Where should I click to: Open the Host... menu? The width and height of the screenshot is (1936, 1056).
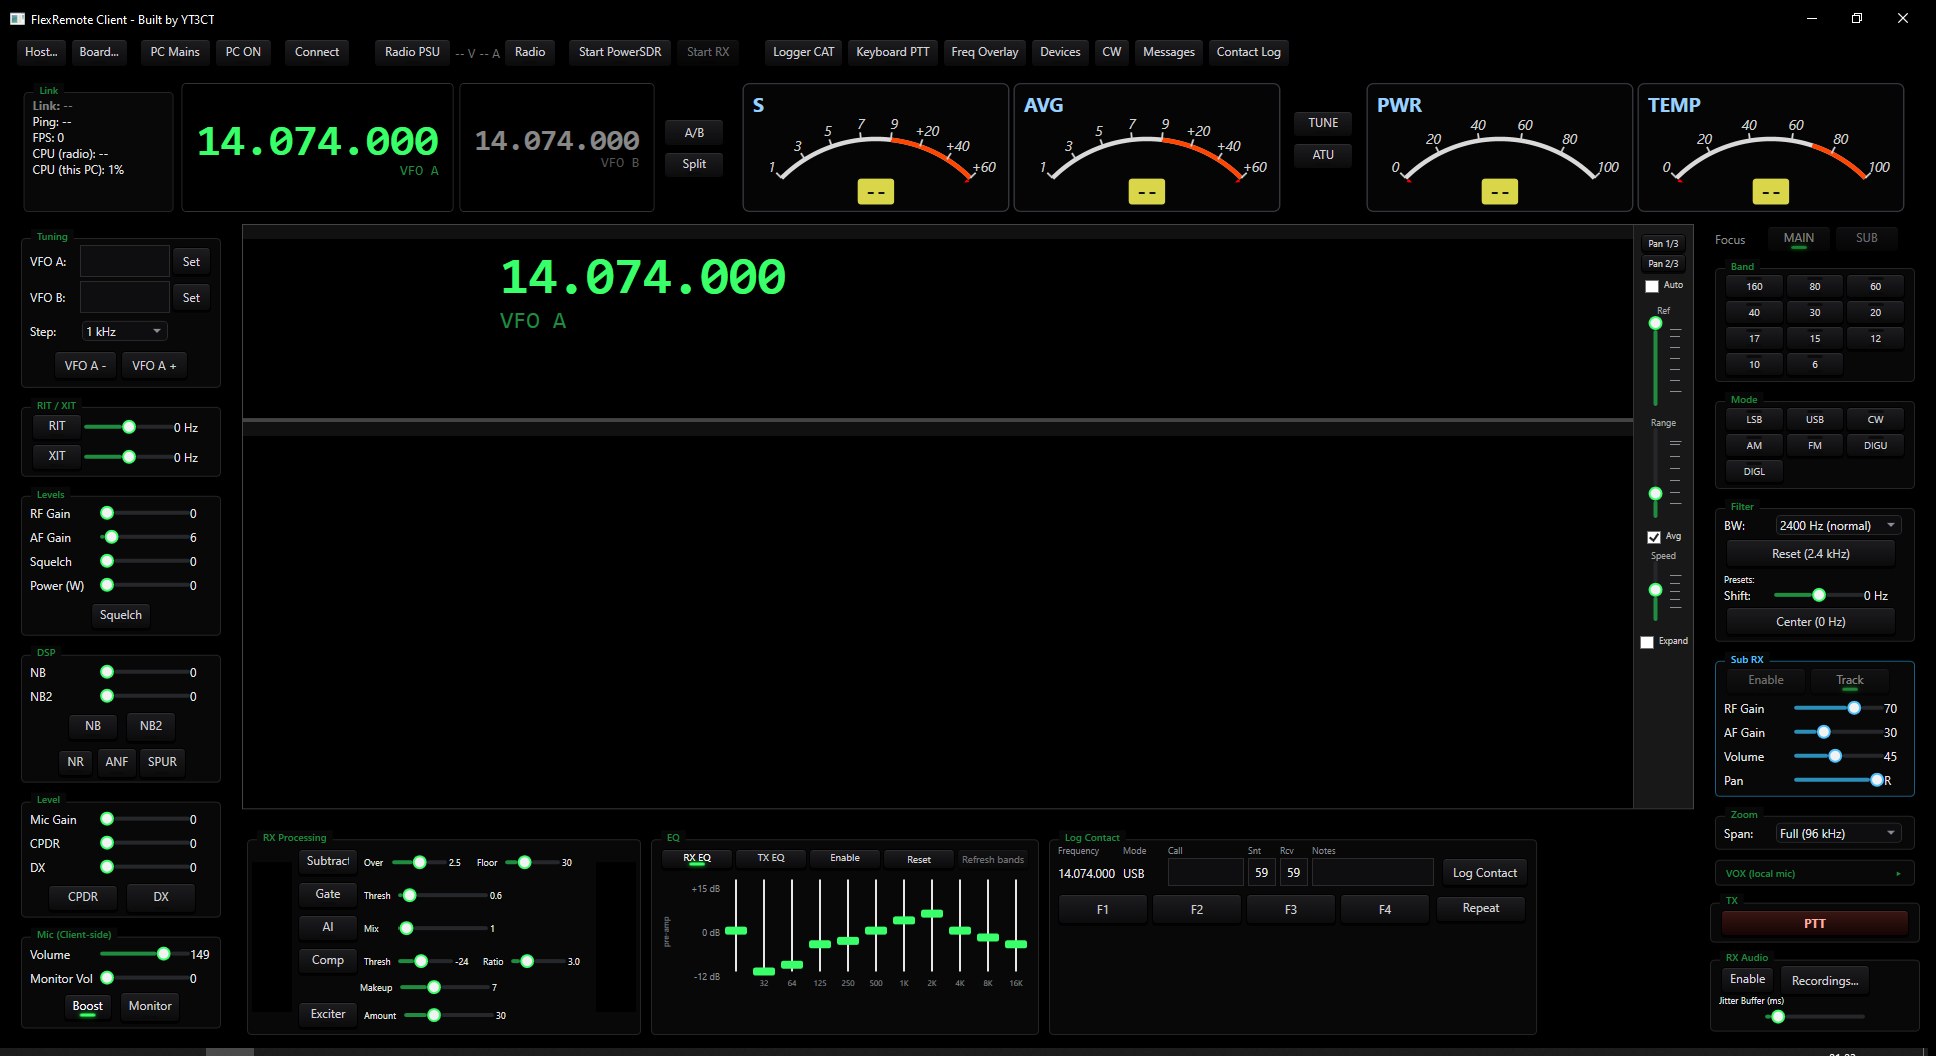pyautogui.click(x=41, y=52)
